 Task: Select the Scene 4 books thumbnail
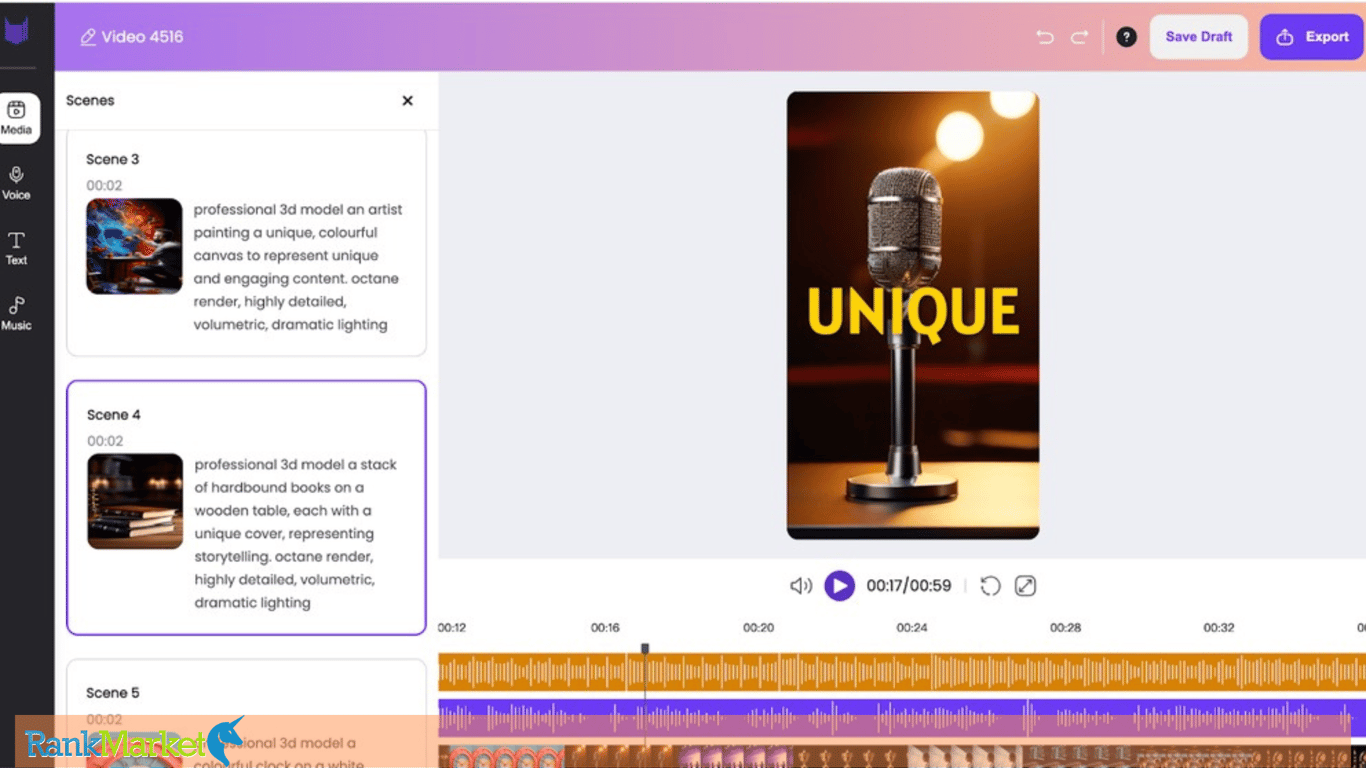(135, 501)
